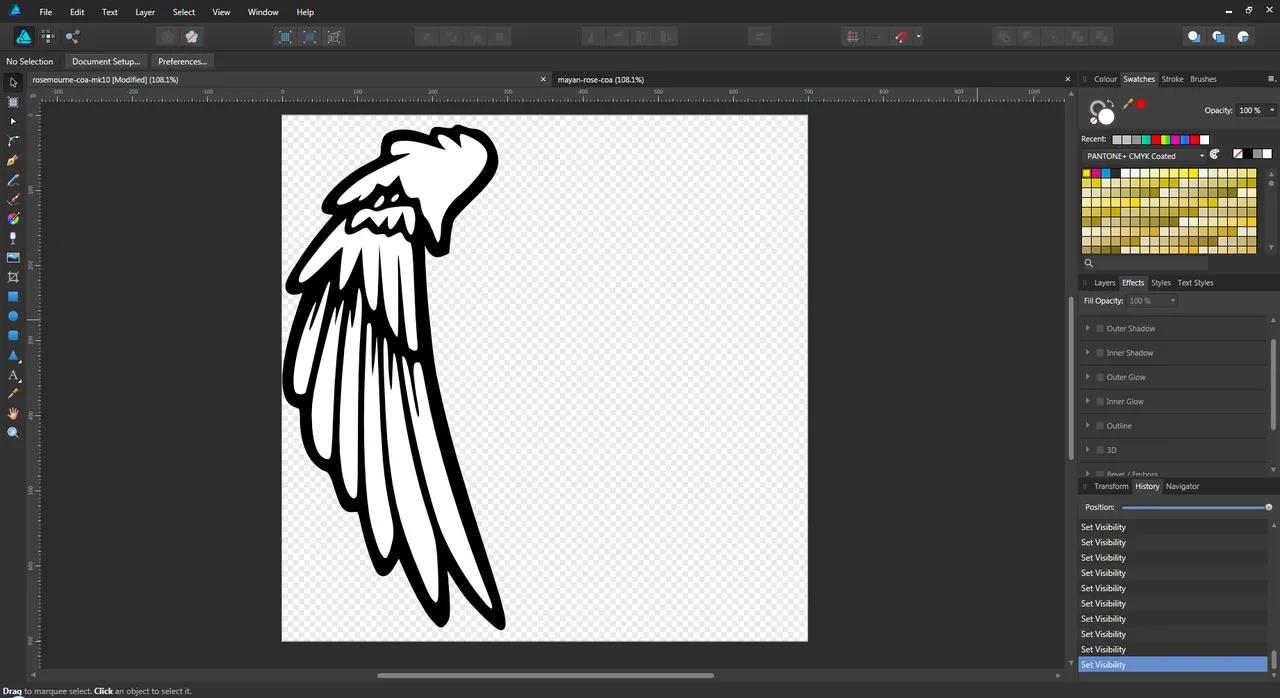Enable the Inner Shadow effect checkbox

1100,353
